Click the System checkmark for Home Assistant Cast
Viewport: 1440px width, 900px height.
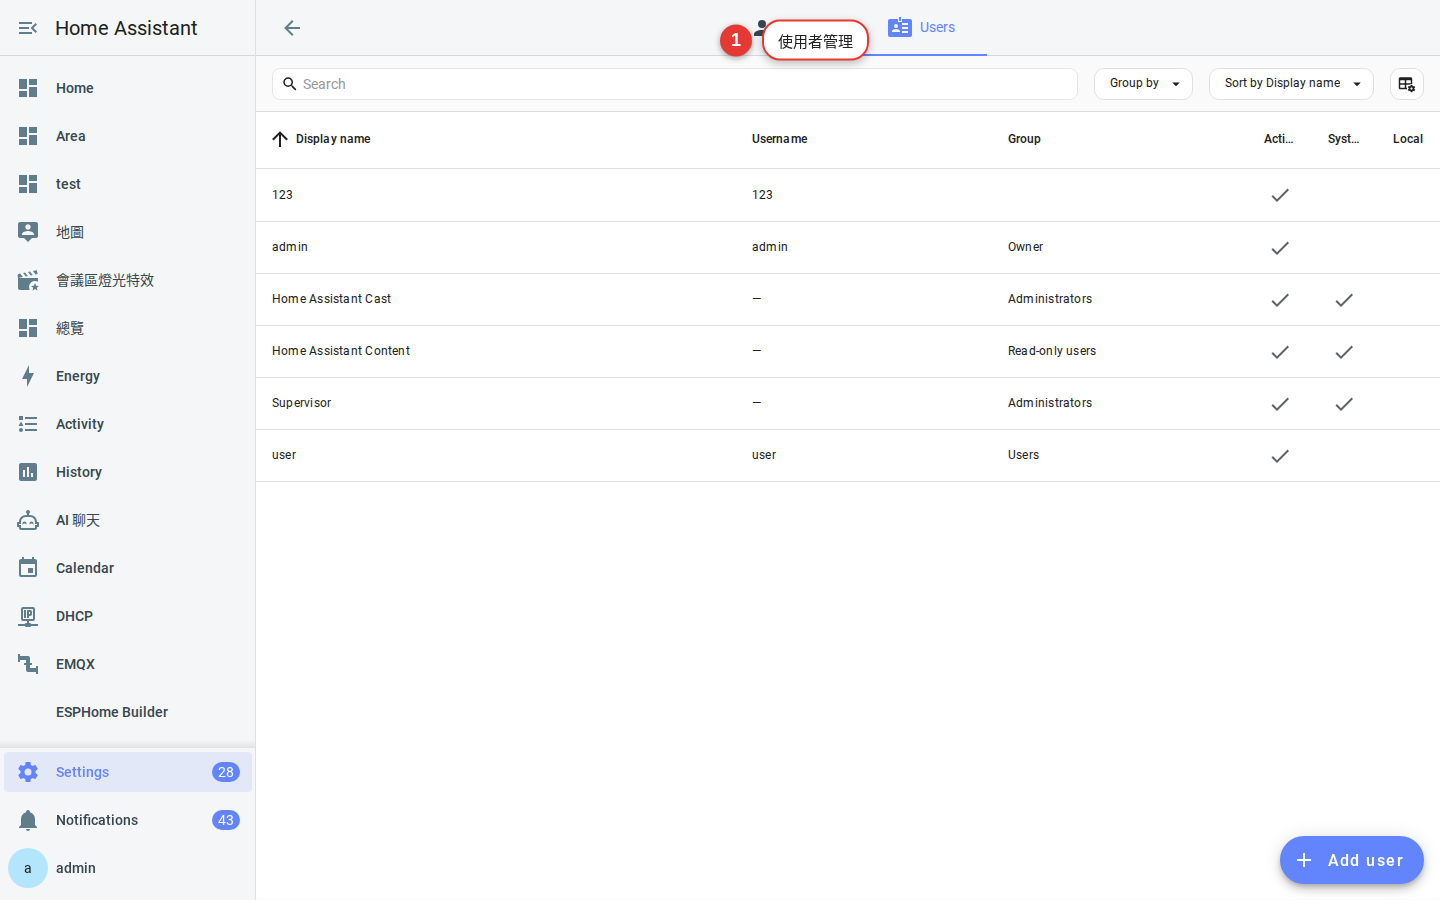click(x=1344, y=299)
